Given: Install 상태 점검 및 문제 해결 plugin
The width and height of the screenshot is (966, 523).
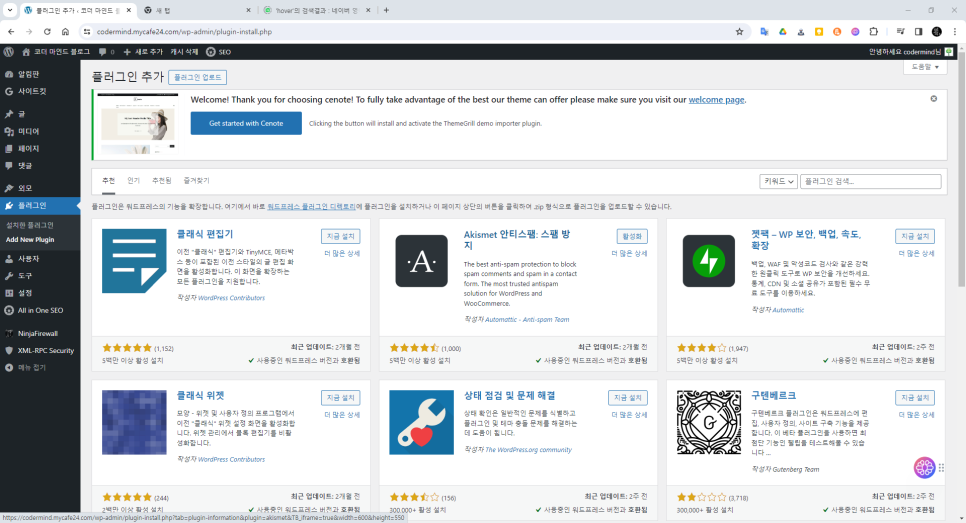Looking at the screenshot, I should (x=628, y=397).
